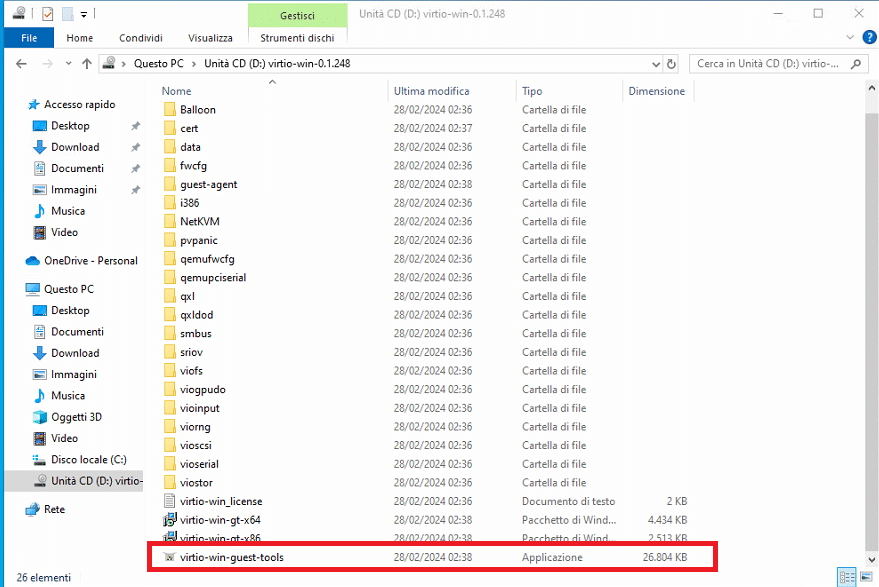Select the virtio-win-gt-x64 installer icon
The image size is (879, 587).
click(169, 520)
